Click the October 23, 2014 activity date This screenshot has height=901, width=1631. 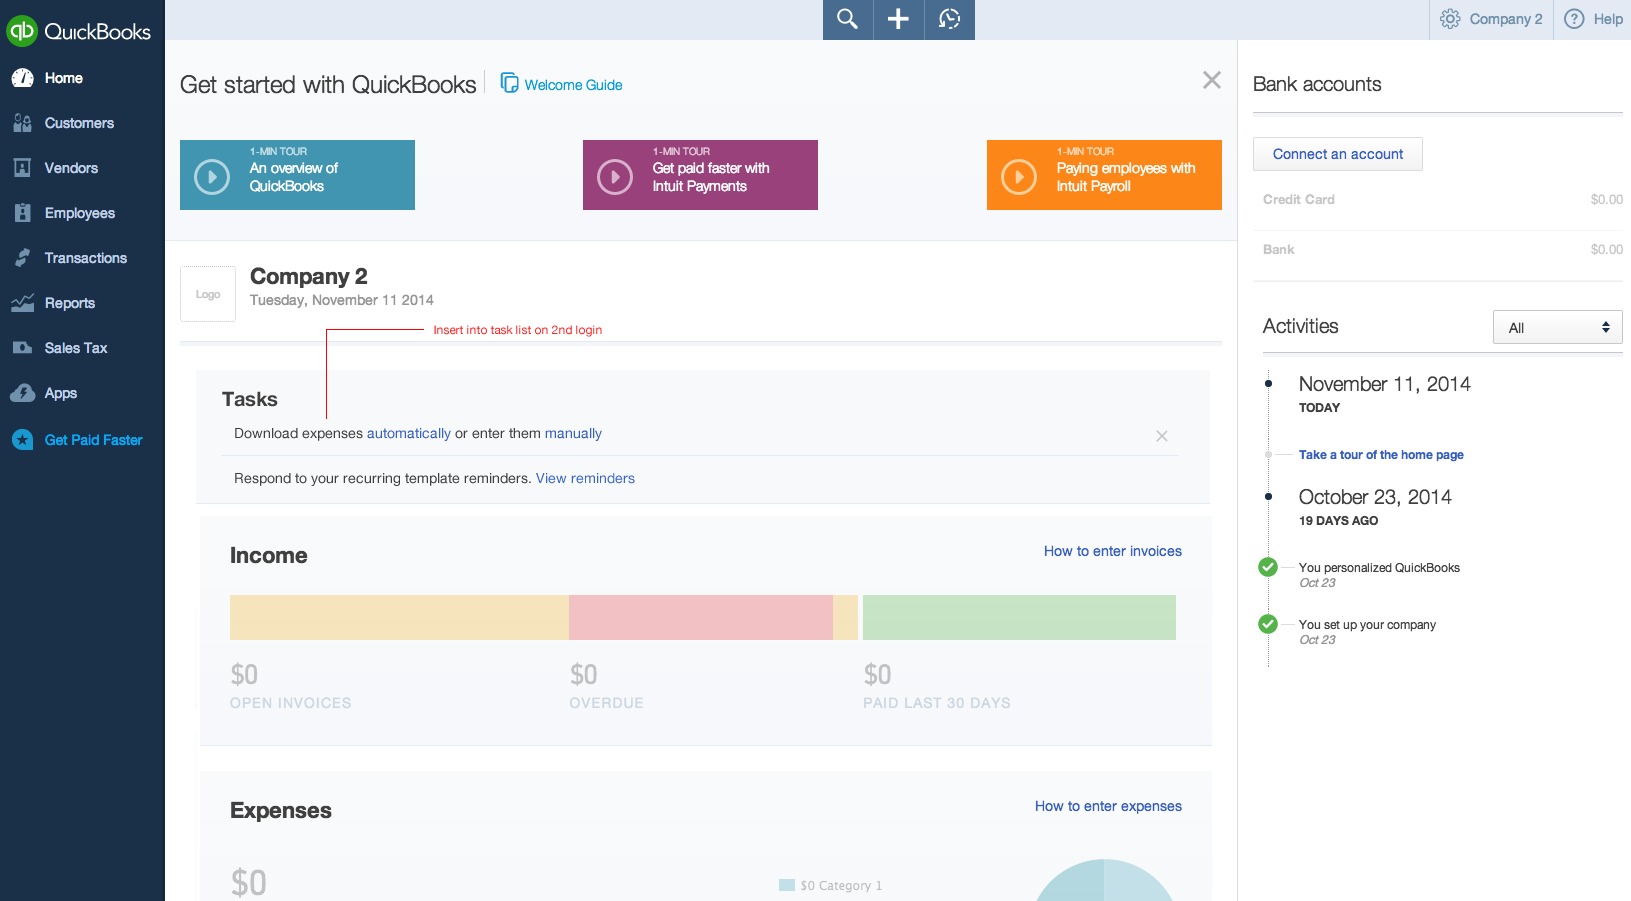[x=1375, y=497]
